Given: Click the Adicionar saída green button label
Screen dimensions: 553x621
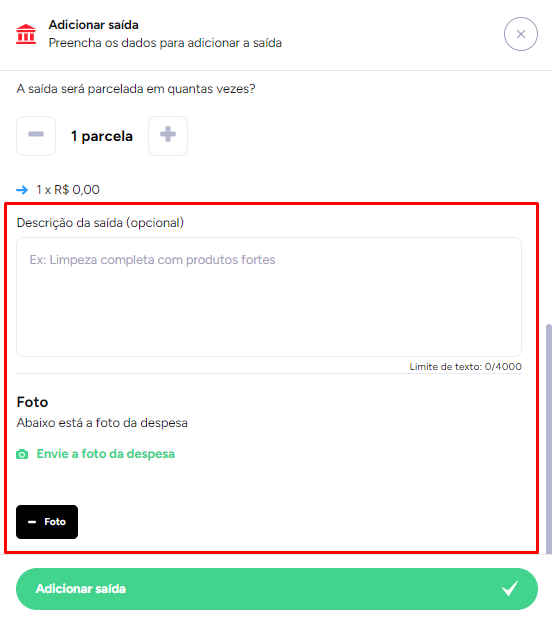Looking at the screenshot, I should point(81,589).
